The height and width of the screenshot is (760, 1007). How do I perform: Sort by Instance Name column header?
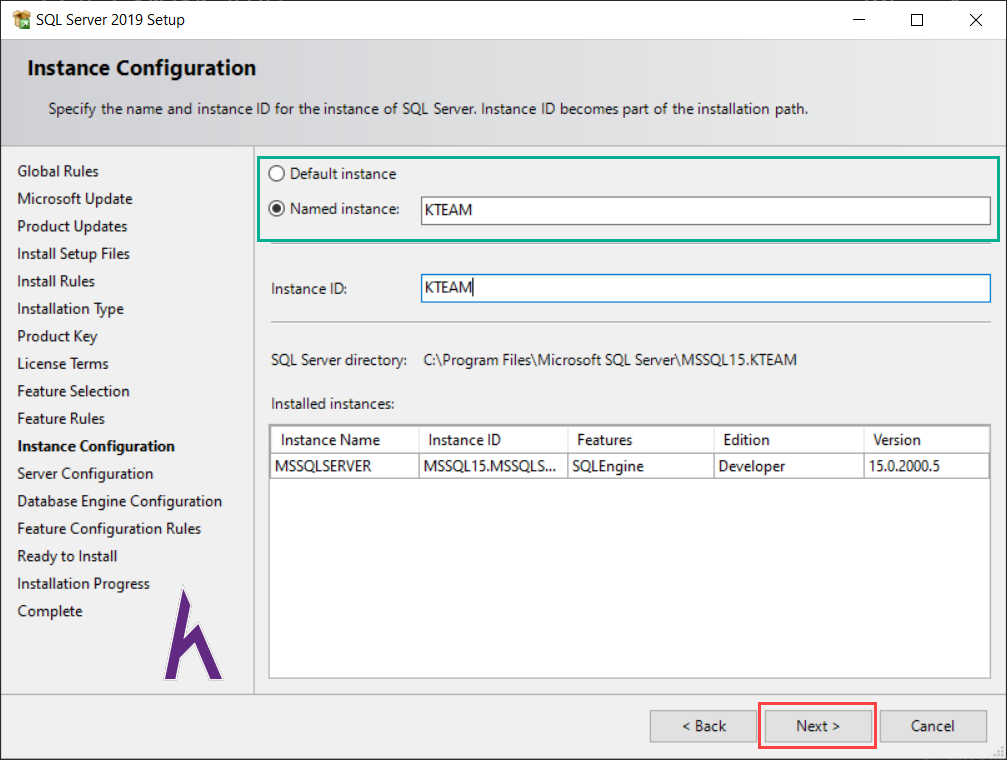tap(345, 440)
